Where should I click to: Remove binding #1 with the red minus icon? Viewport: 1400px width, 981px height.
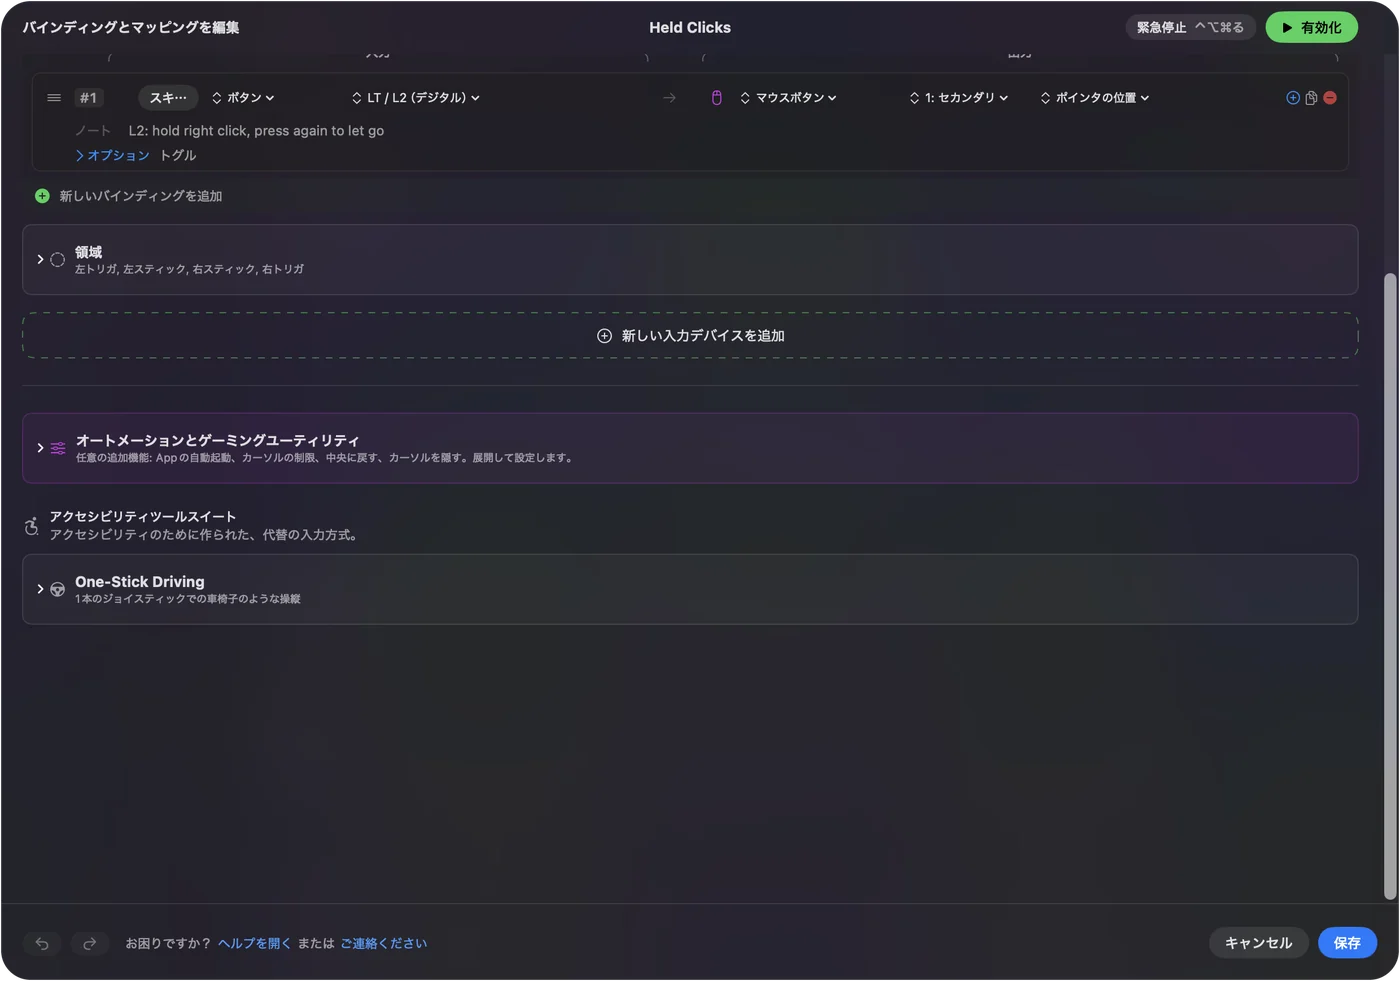tap(1330, 98)
